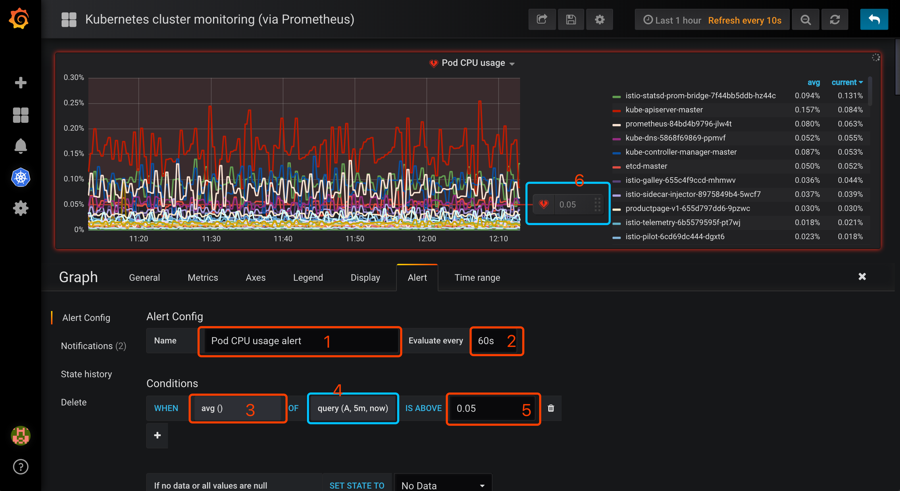Switch to the Metrics tab

[x=203, y=277]
